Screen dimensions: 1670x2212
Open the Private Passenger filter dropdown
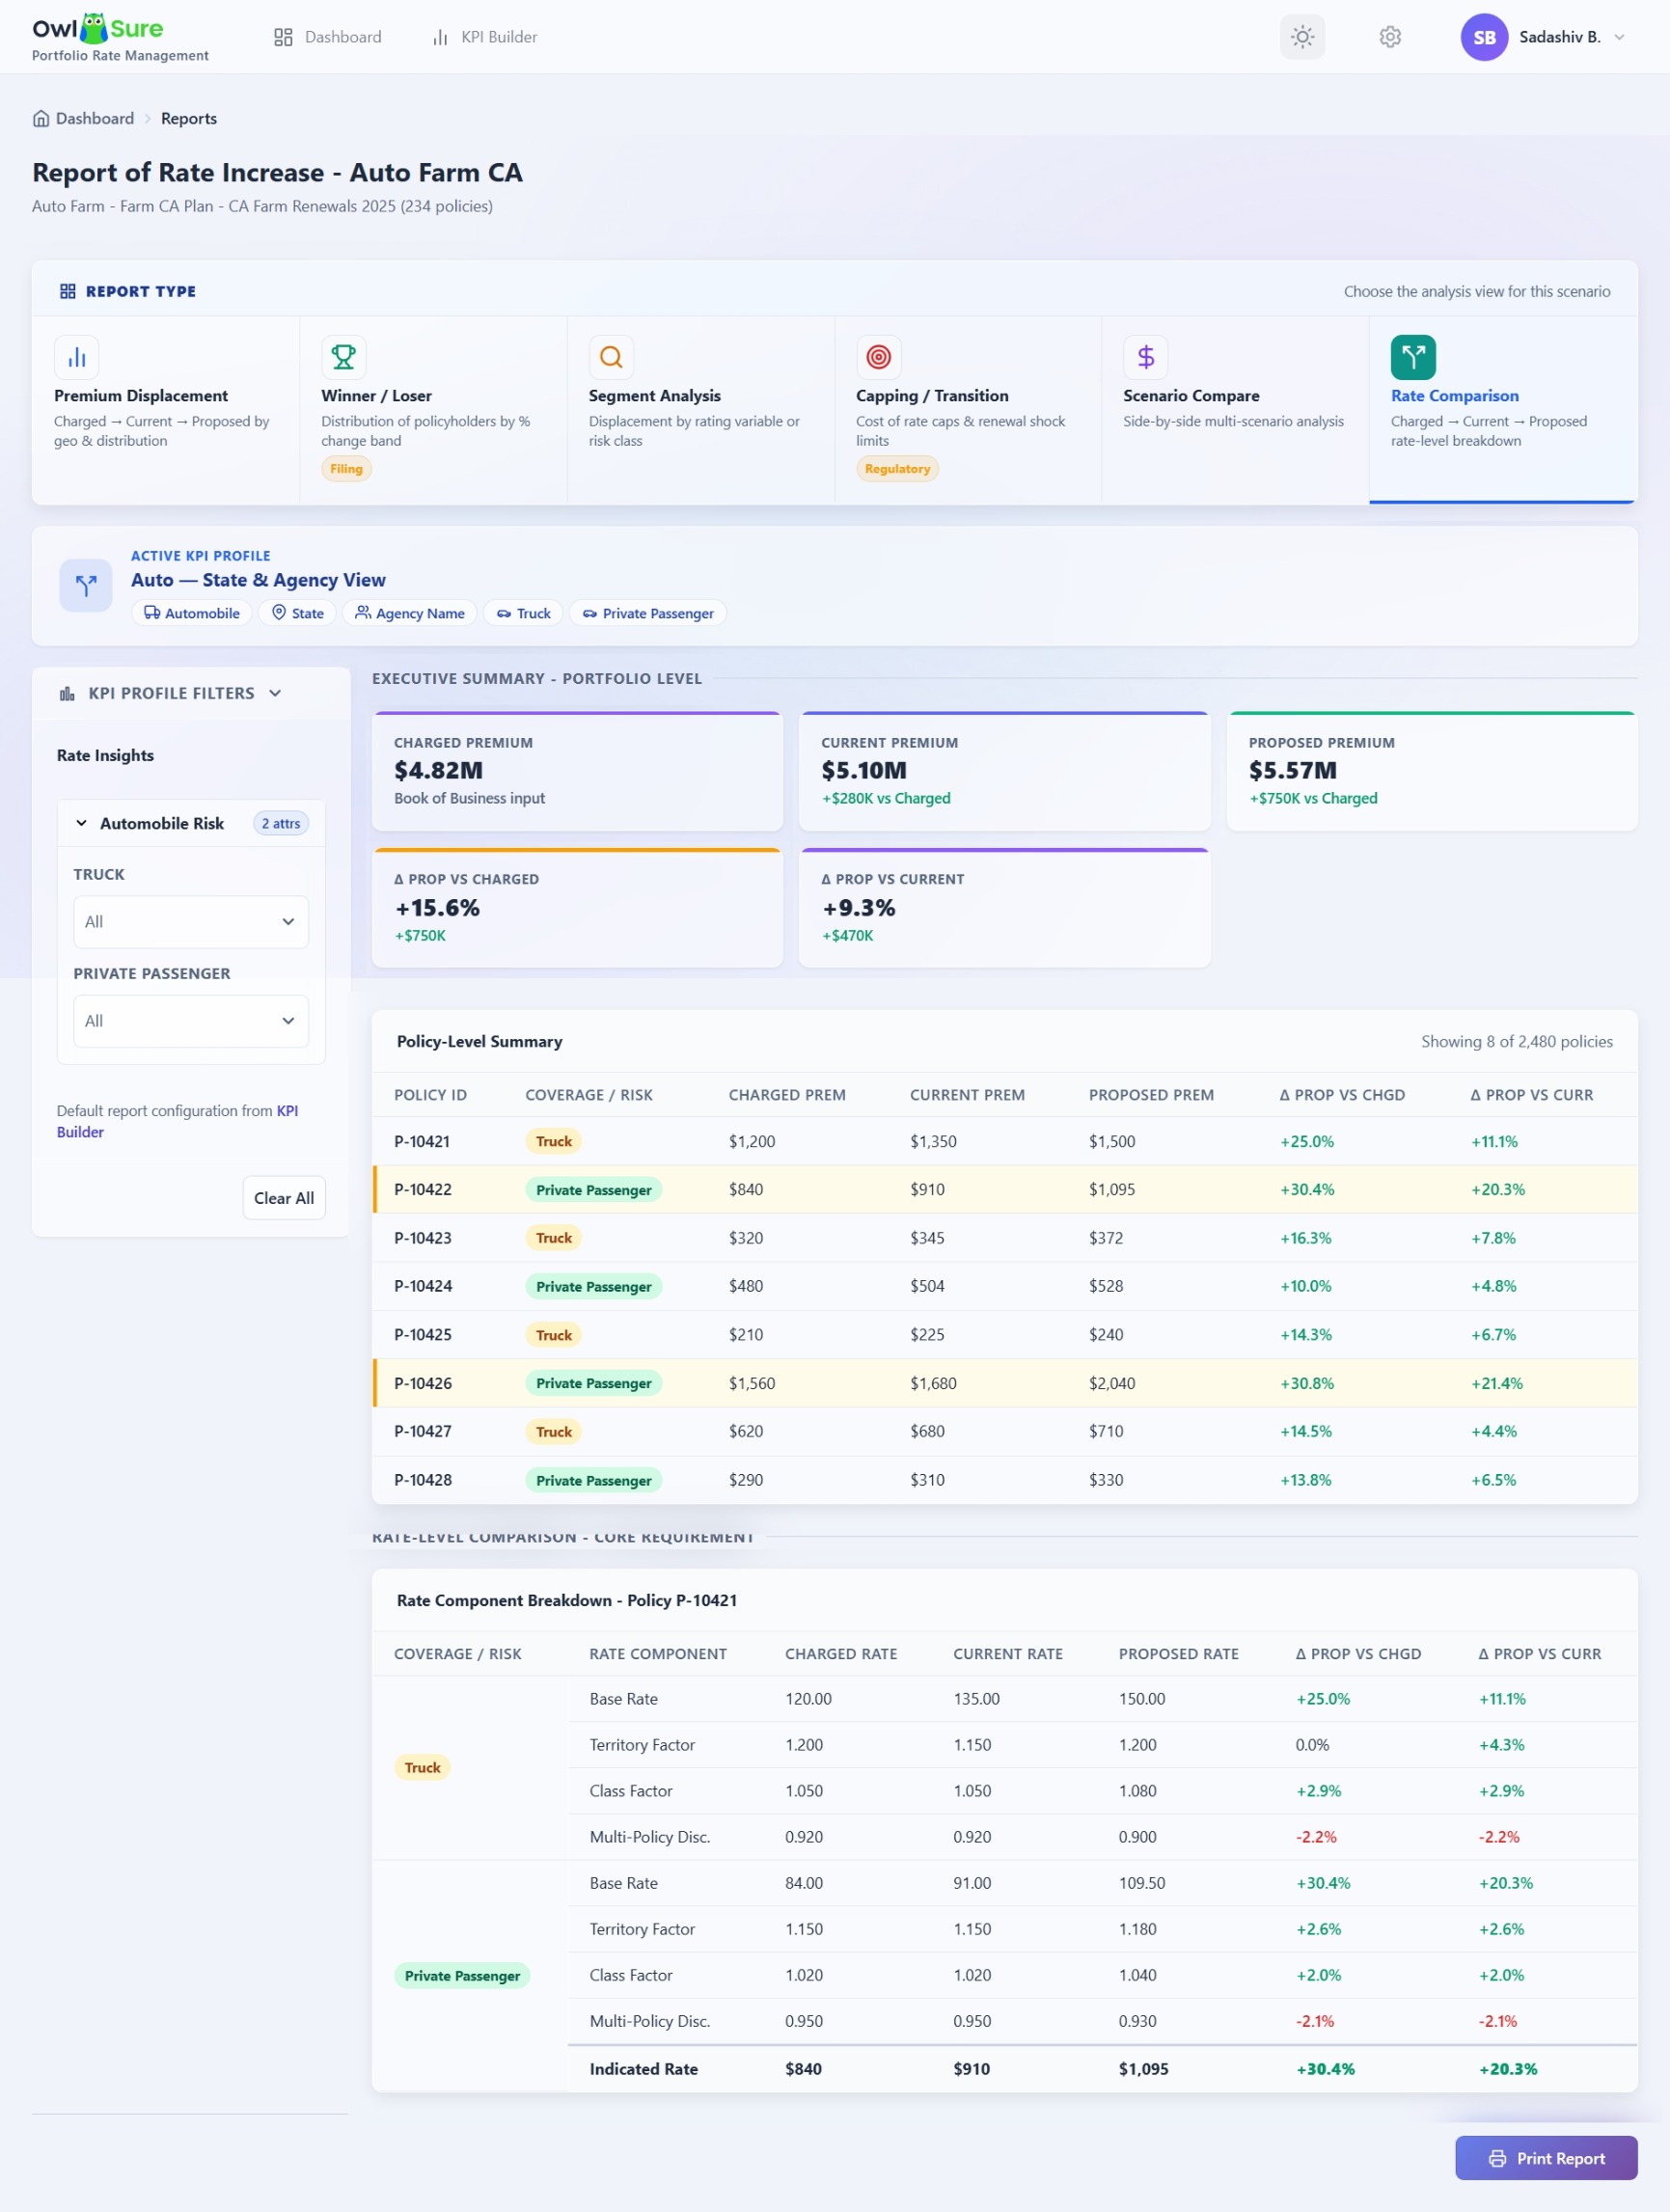click(191, 1021)
